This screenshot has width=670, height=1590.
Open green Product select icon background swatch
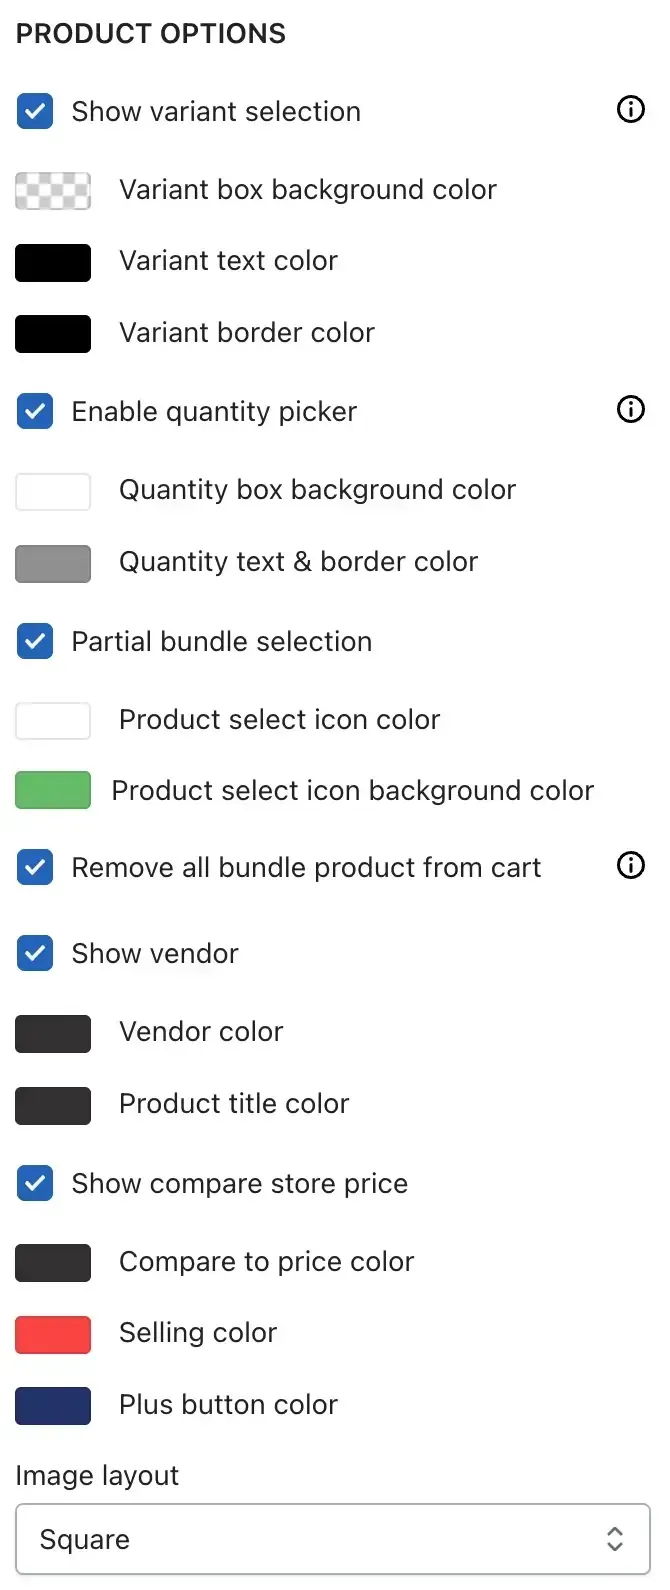[x=53, y=790]
